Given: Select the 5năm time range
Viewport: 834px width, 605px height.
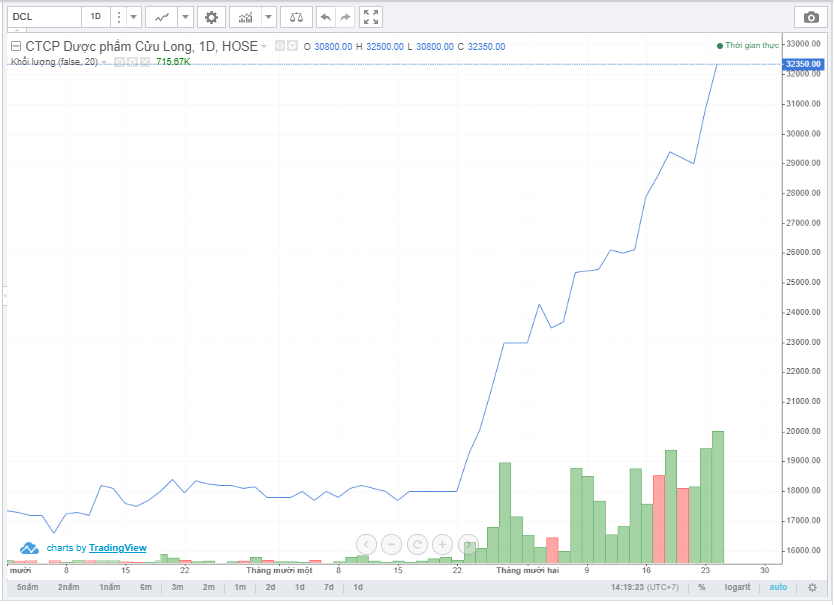Looking at the screenshot, I should coord(28,587).
